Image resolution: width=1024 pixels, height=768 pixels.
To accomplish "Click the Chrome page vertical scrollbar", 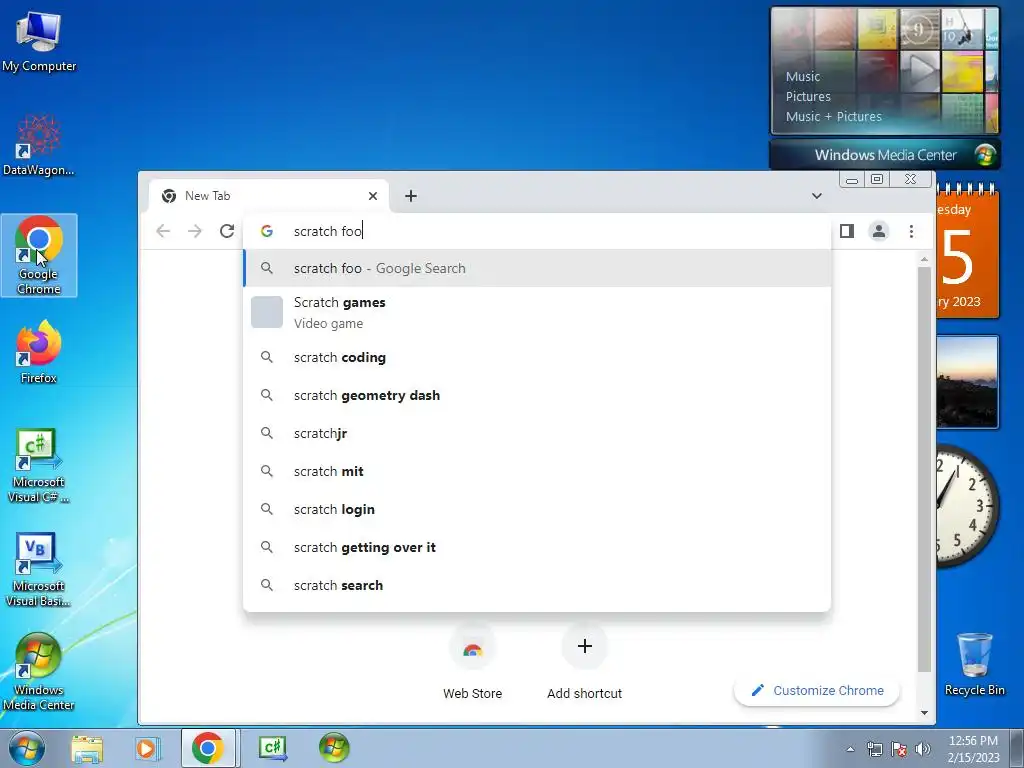I will click(x=924, y=469).
